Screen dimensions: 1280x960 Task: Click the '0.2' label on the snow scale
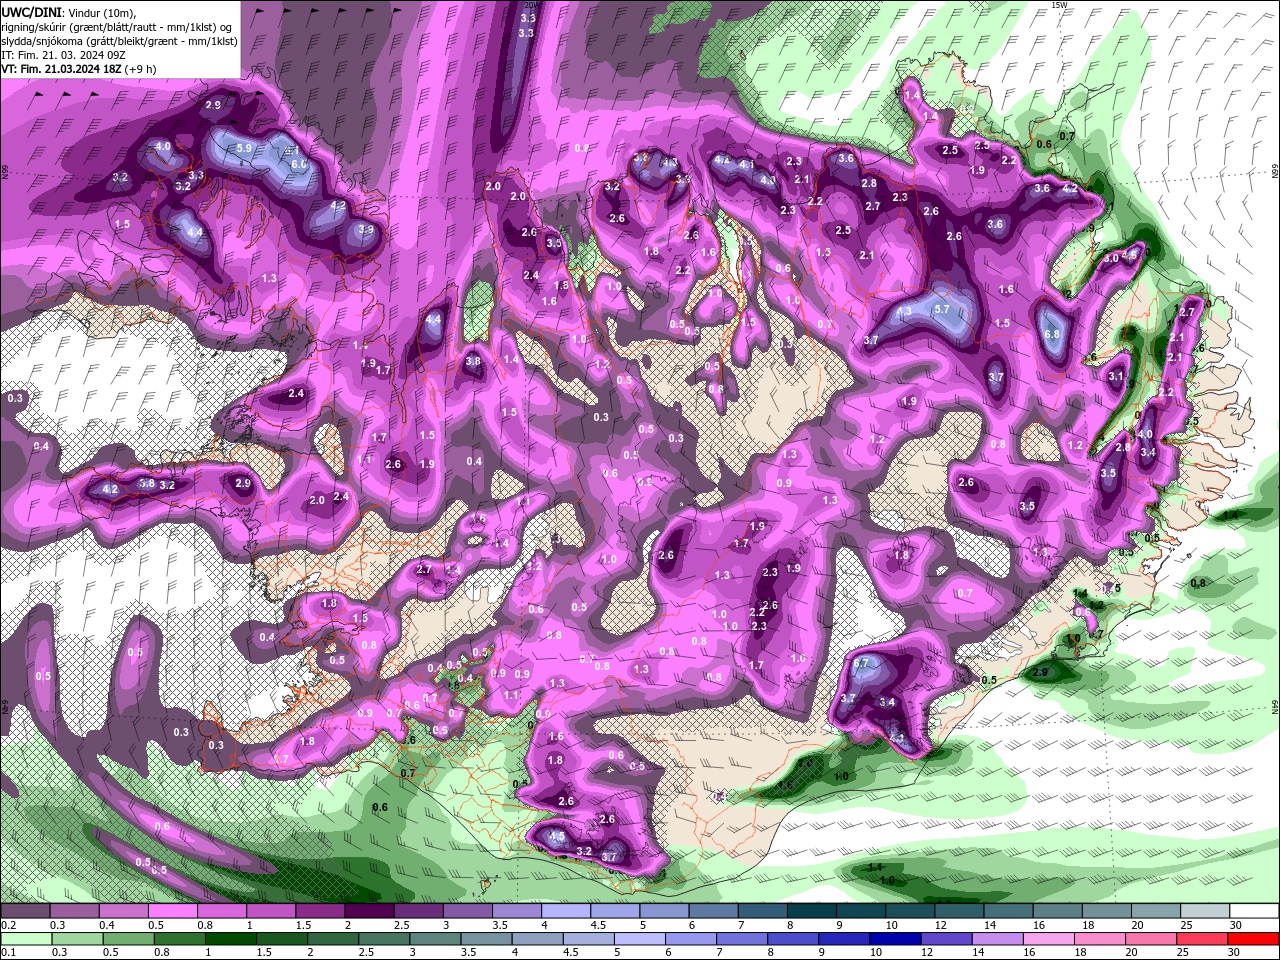click(x=8, y=925)
